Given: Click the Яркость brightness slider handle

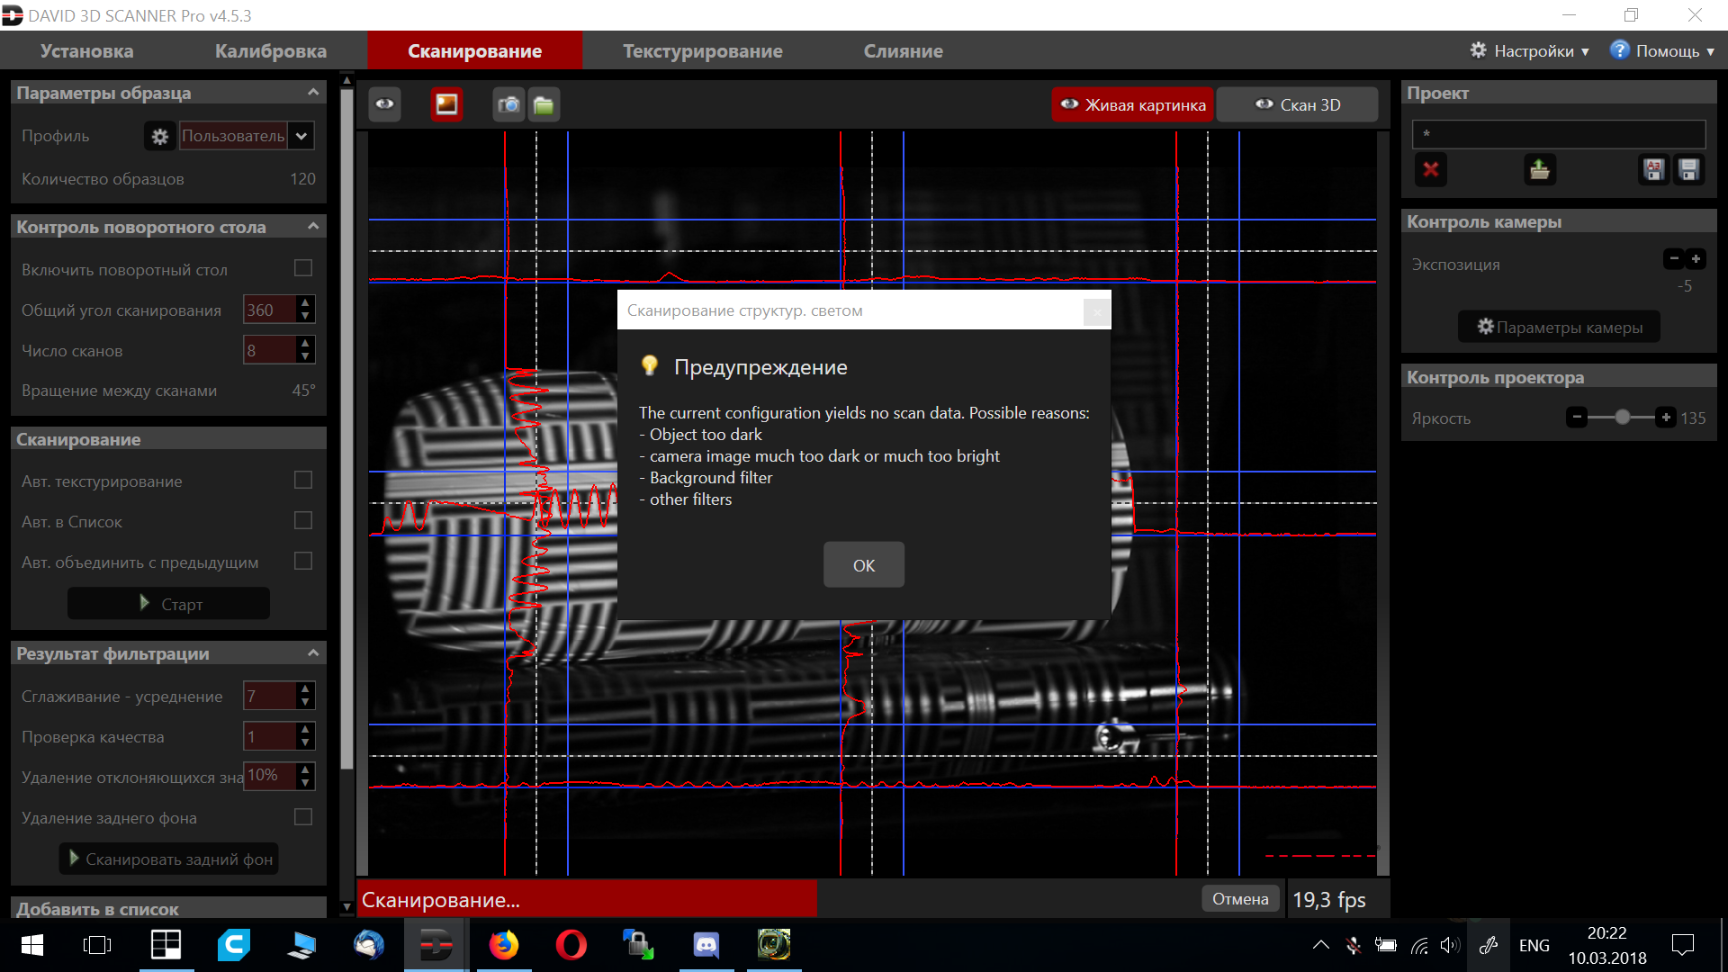Looking at the screenshot, I should point(1622,418).
